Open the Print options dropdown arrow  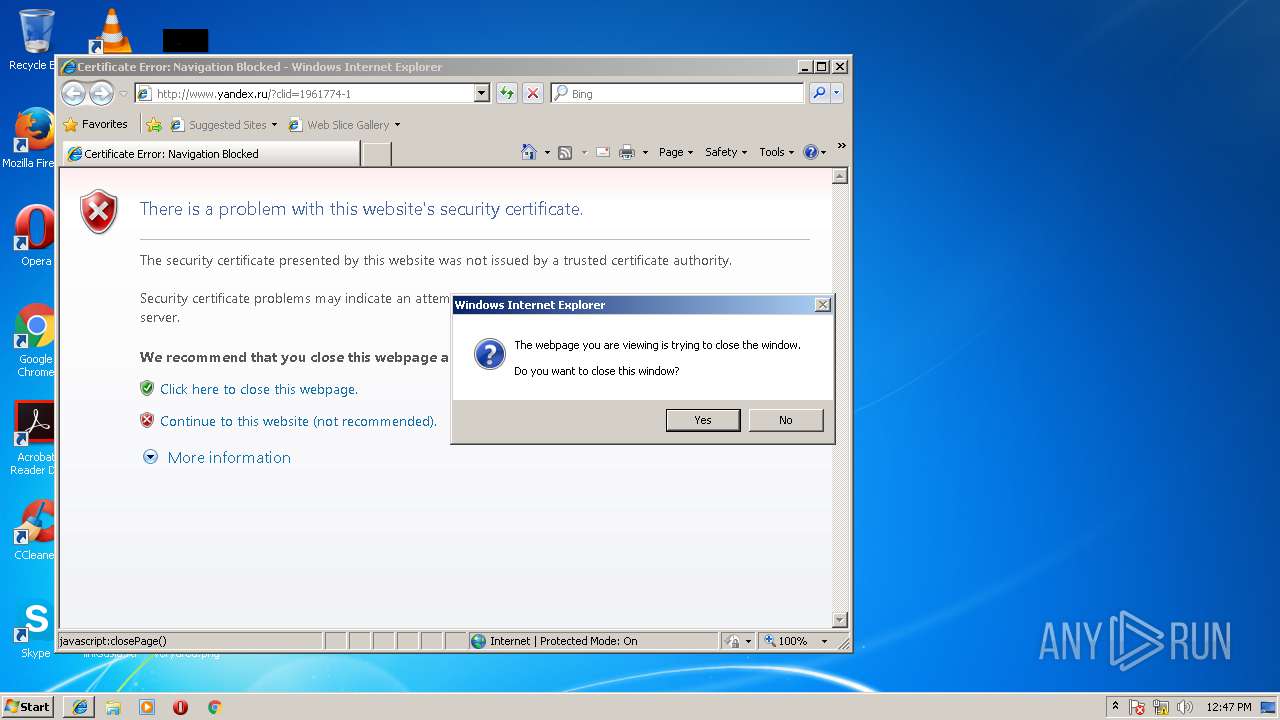point(645,152)
